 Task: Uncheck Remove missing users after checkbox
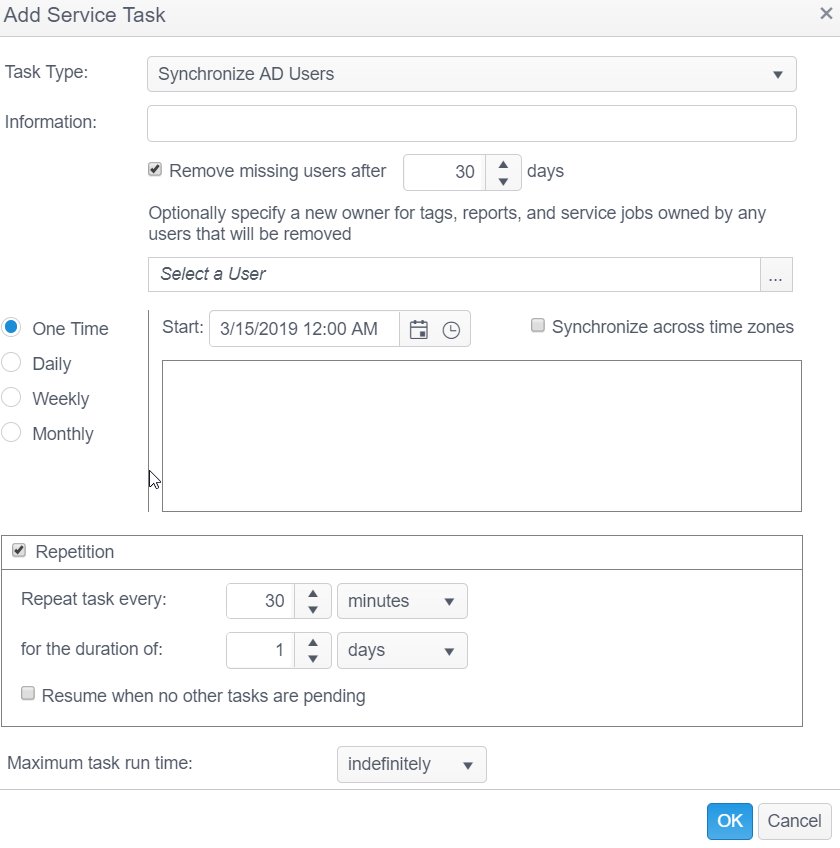[155, 170]
